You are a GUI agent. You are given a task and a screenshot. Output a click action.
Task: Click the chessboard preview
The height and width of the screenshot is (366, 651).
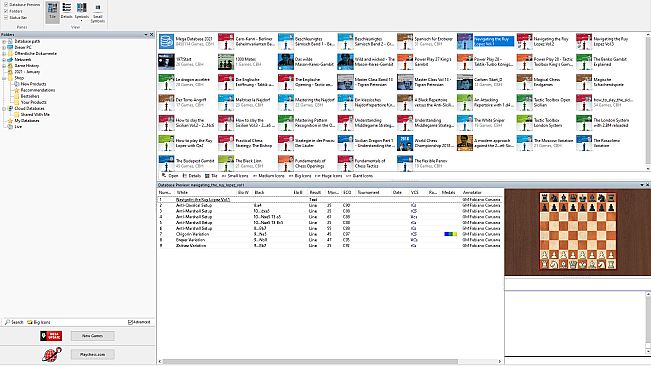[x=578, y=231]
